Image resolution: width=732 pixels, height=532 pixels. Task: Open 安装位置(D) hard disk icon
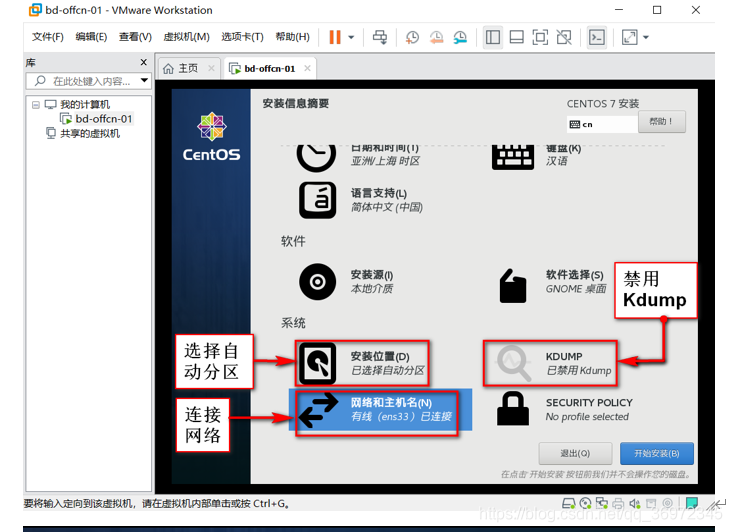pos(317,364)
